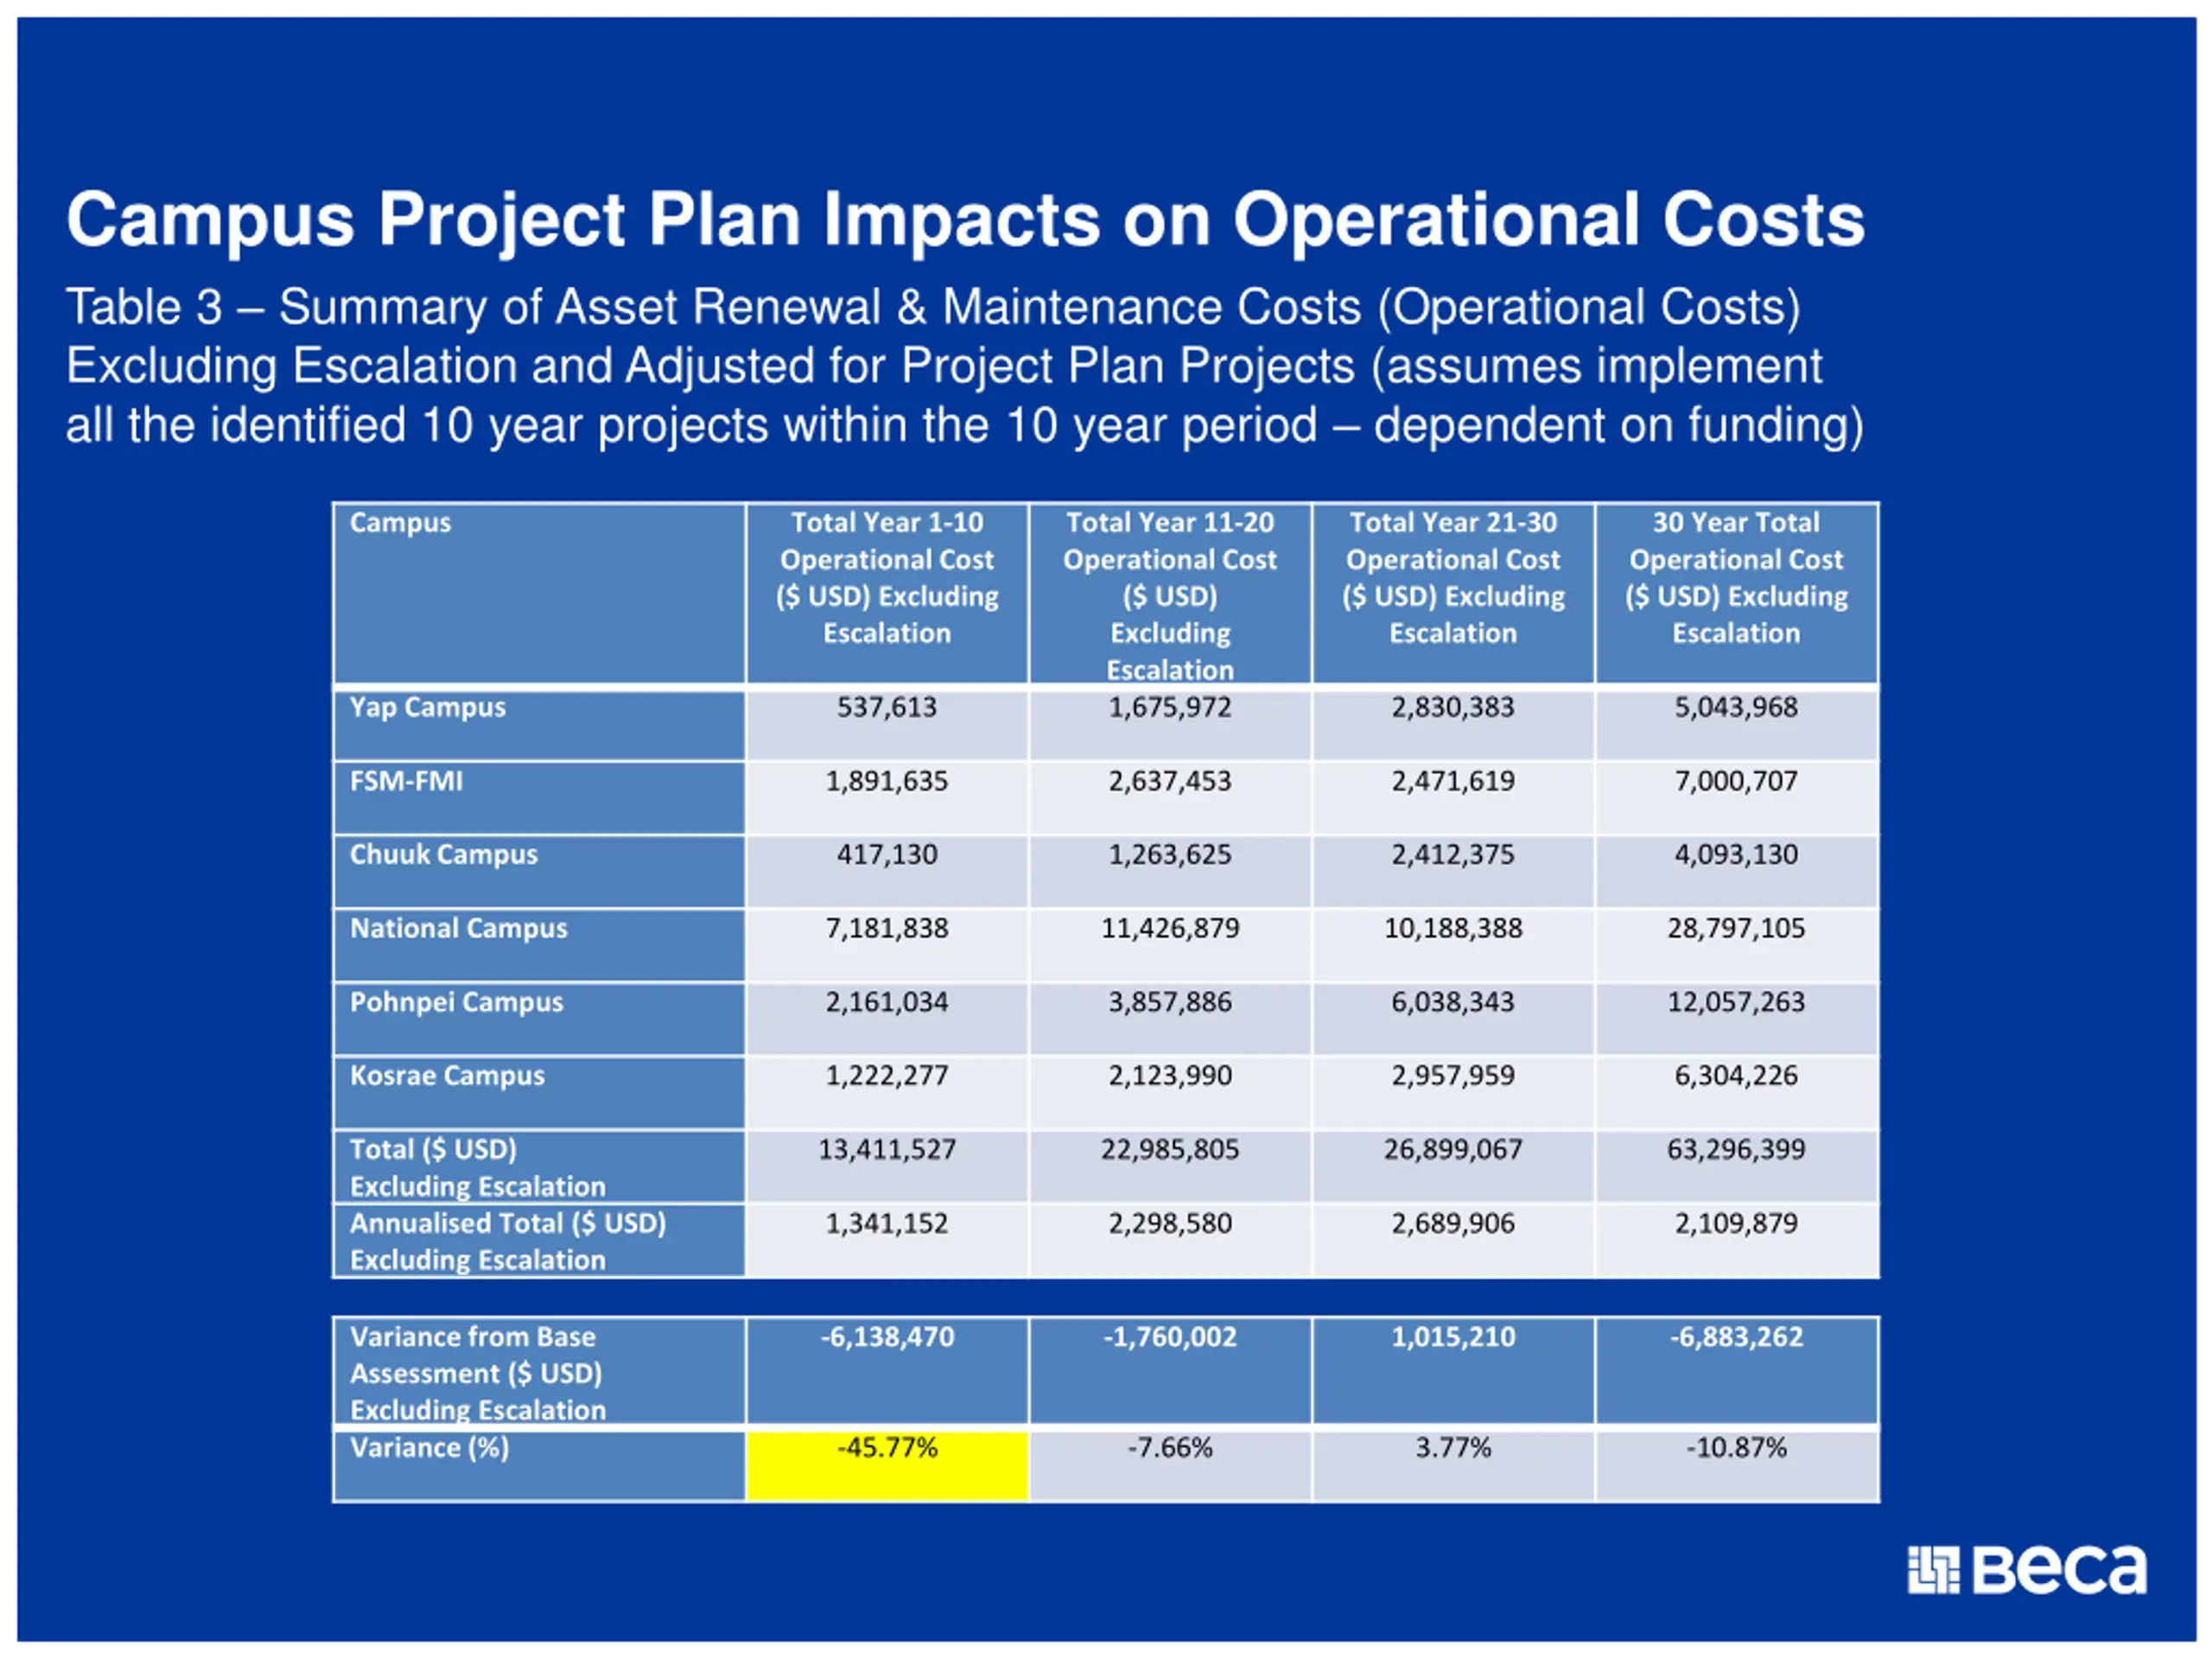This screenshot has width=2212, height=1659.
Task: Click the Pohnpei value 3,857,886
Action: coord(1170,1002)
